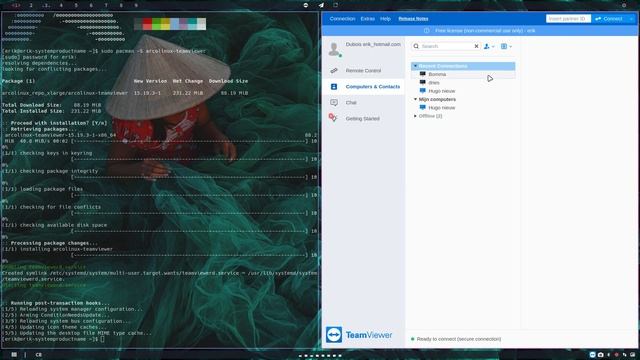Click the terminal command prompt line

click(53, 339)
